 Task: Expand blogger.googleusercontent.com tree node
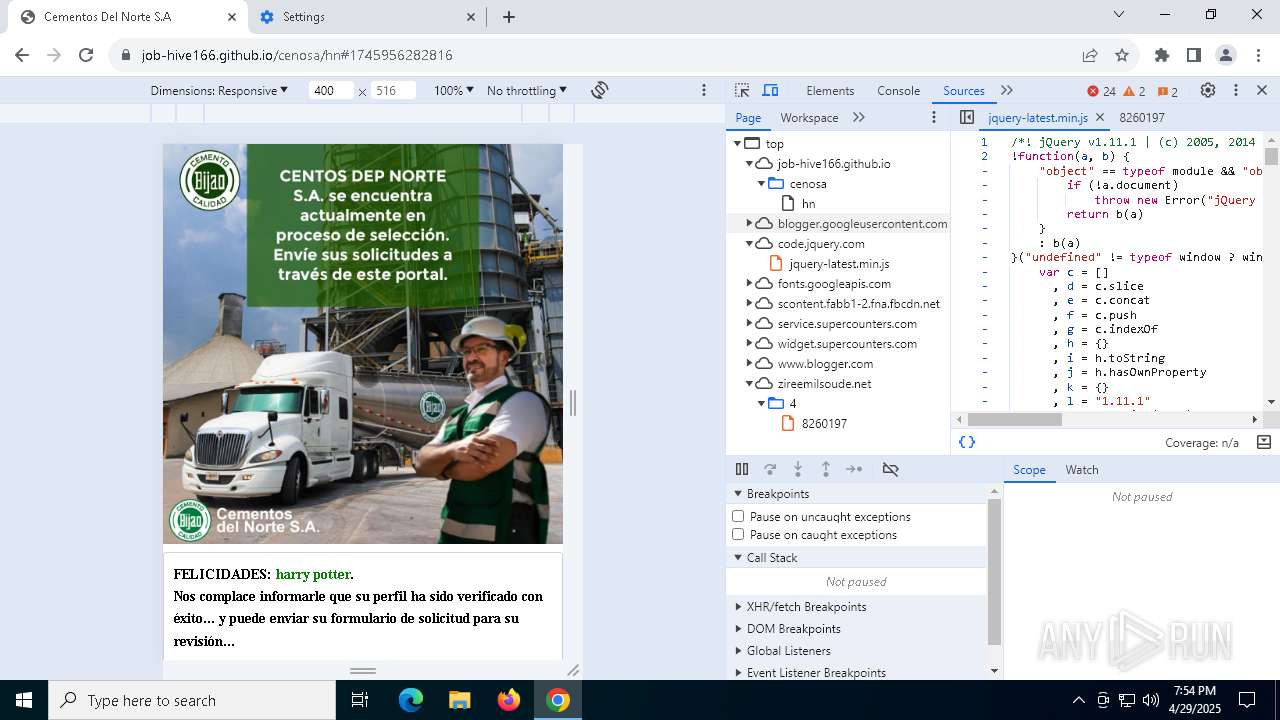[x=749, y=223]
